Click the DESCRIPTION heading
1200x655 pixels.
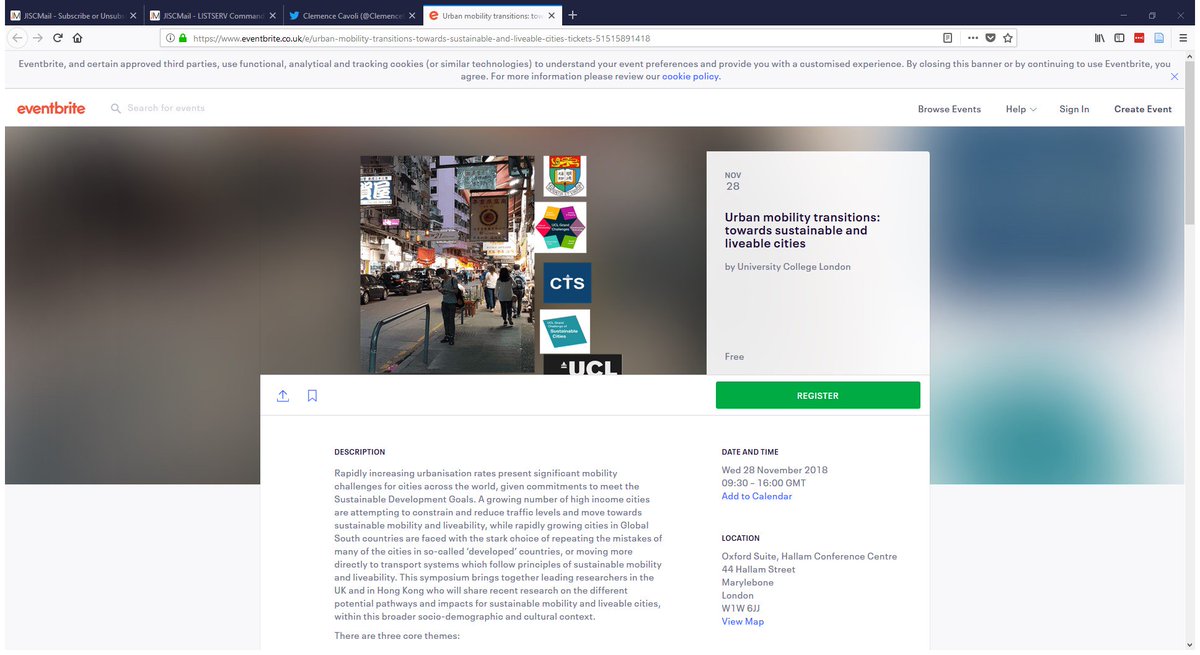point(360,452)
